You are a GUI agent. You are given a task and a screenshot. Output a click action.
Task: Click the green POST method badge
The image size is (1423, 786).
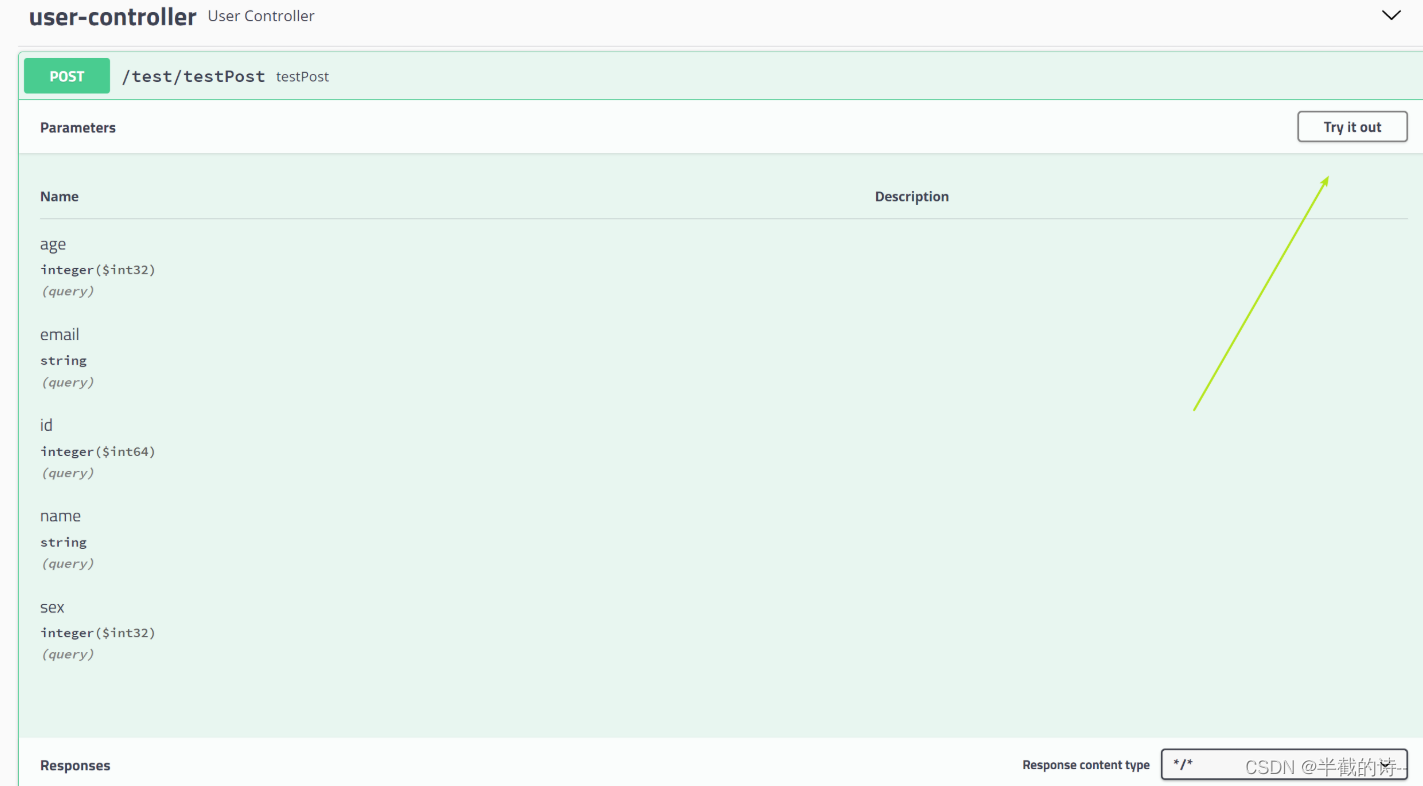[x=66, y=75]
